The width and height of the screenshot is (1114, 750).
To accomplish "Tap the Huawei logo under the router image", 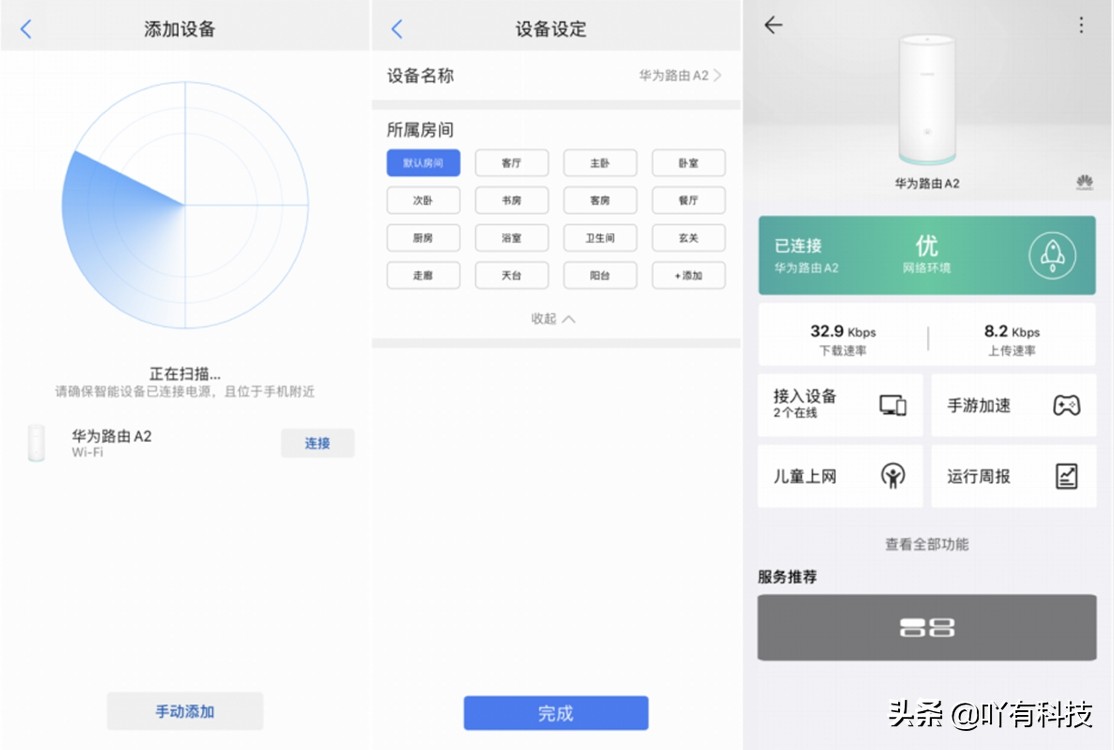I will [1083, 182].
